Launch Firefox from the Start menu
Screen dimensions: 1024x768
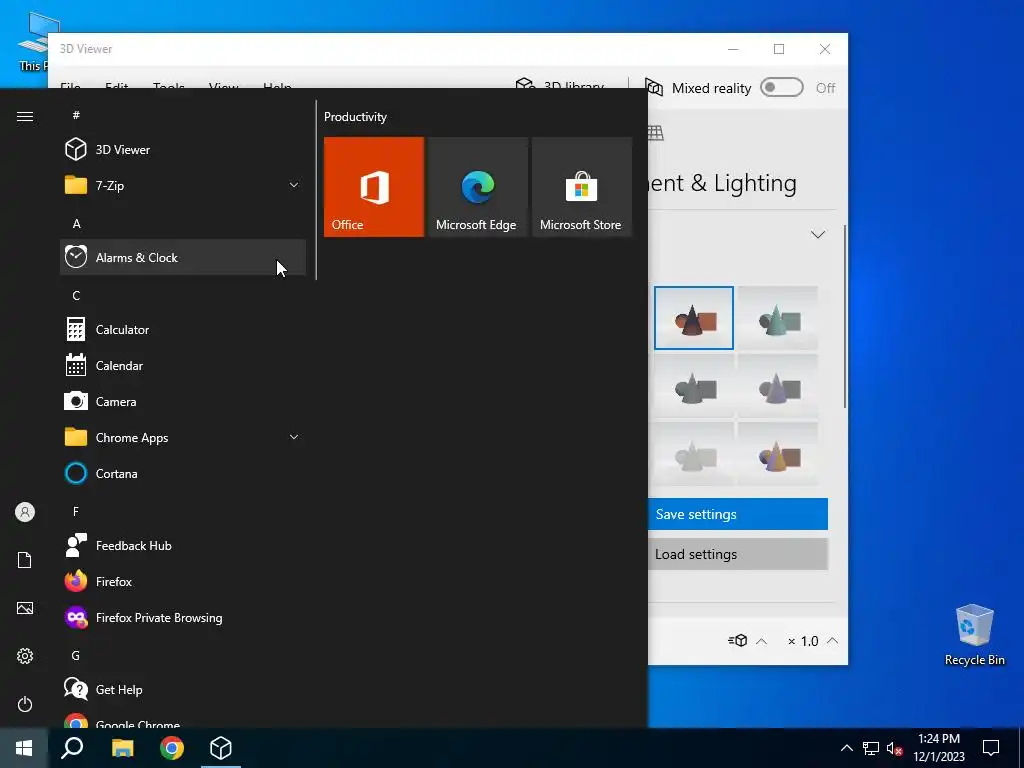pos(182,581)
